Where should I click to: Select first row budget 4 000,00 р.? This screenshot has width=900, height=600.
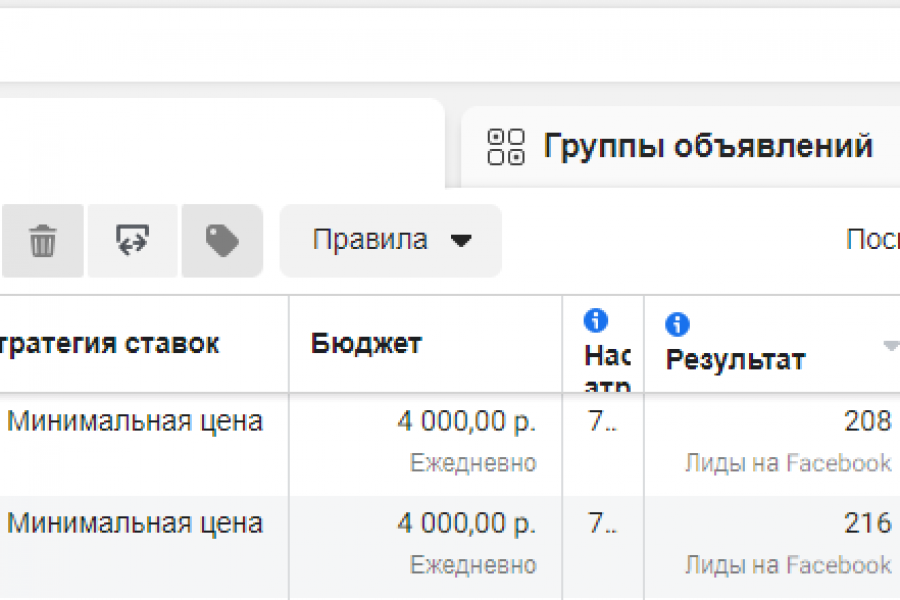click(x=466, y=422)
